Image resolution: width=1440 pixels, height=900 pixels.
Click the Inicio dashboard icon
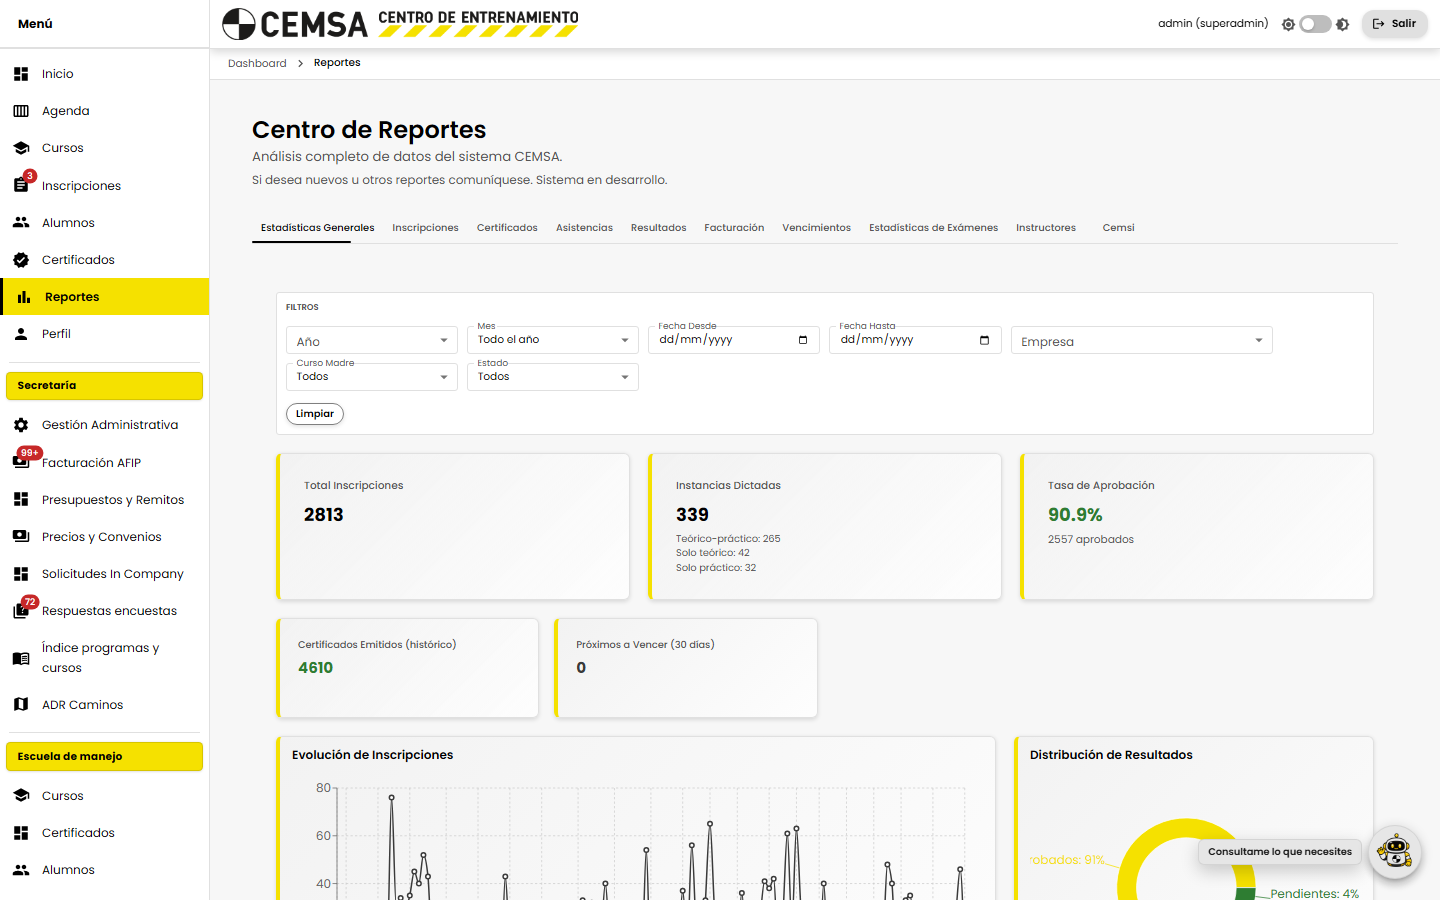tap(21, 74)
